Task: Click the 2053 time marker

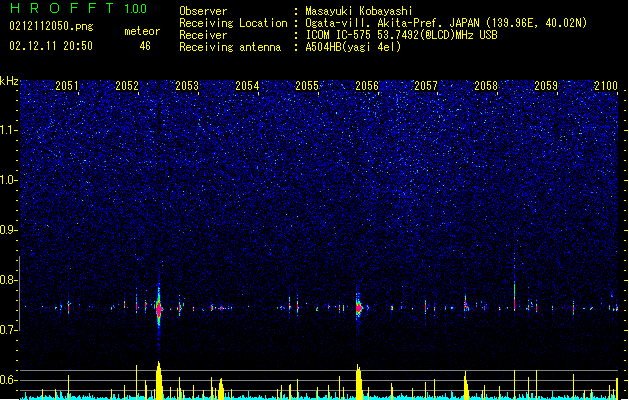Action: (187, 86)
